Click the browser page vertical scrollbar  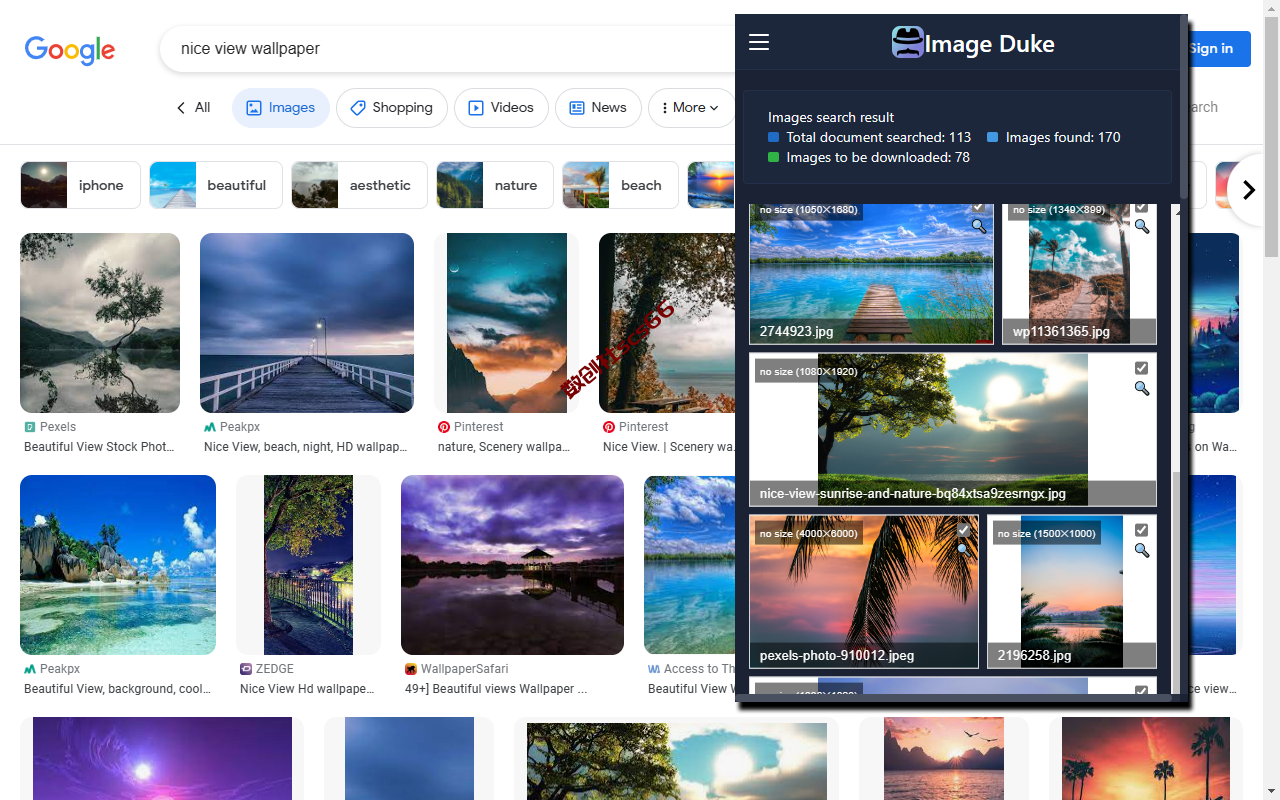point(1272,137)
